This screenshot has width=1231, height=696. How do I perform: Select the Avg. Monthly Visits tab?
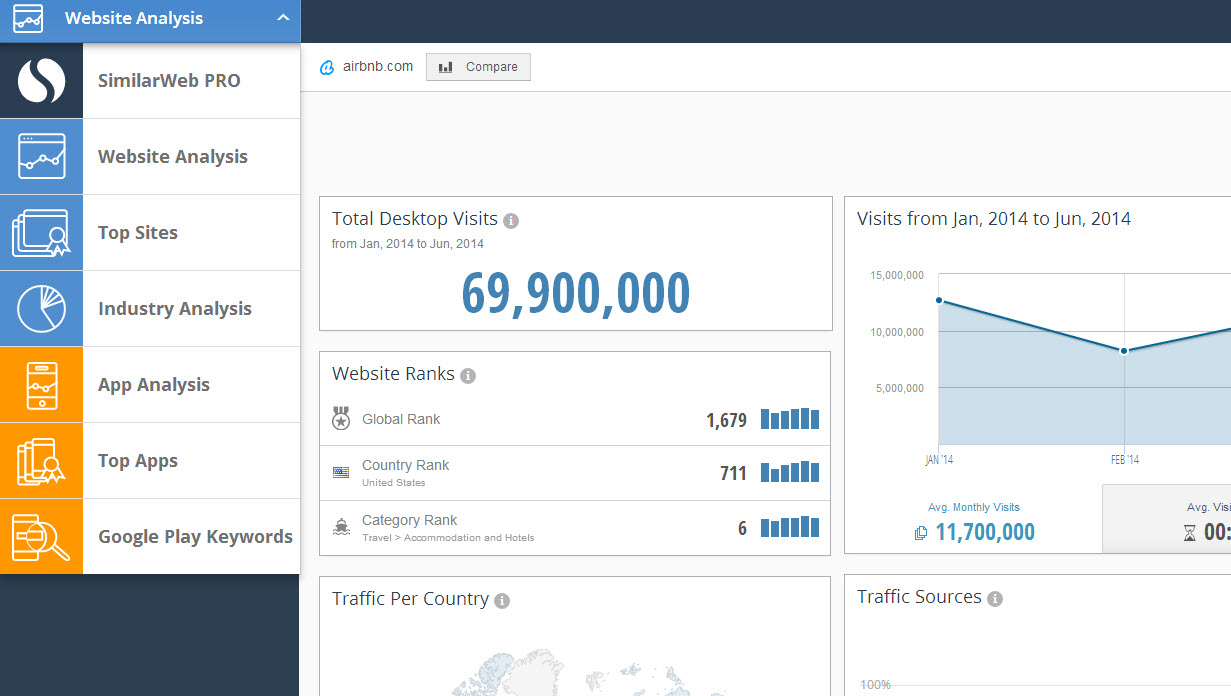tap(974, 521)
